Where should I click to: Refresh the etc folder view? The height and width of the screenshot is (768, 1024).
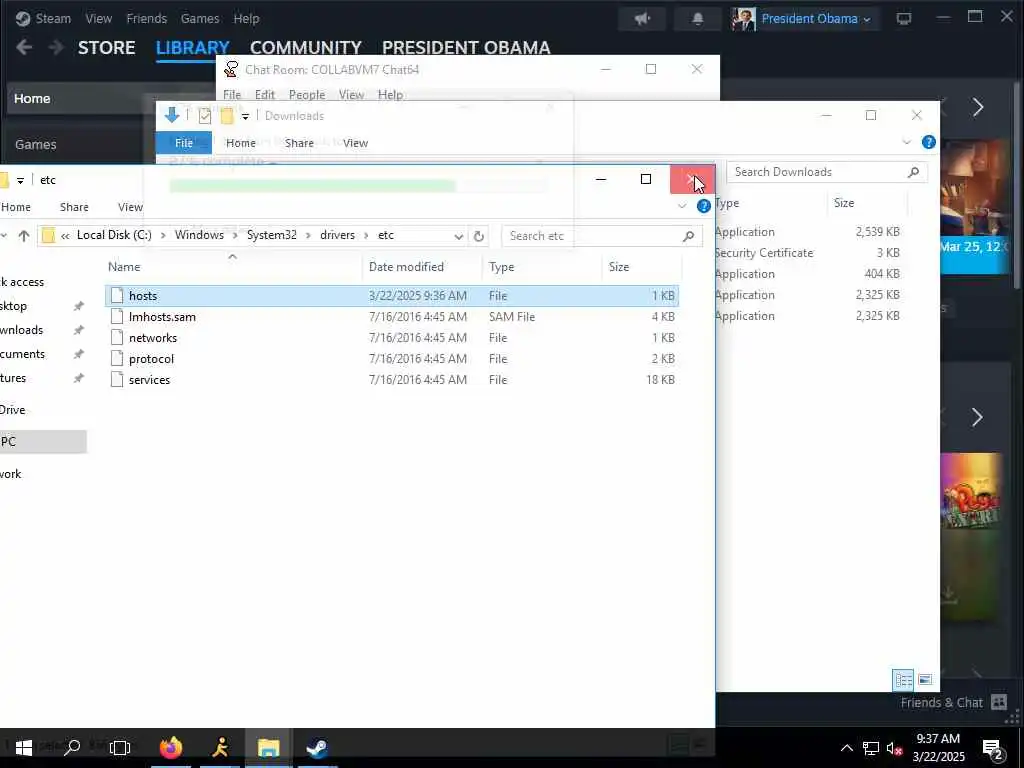[x=479, y=236]
